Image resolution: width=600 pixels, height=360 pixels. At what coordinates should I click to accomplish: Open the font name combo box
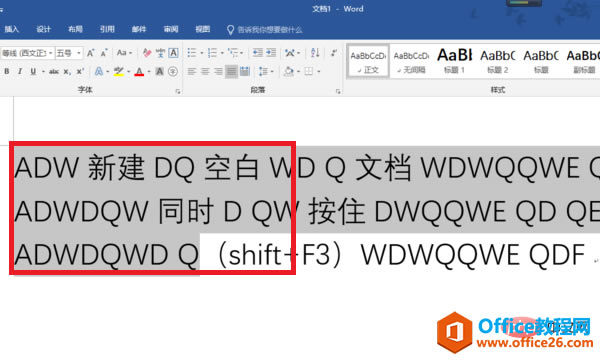pos(27,53)
